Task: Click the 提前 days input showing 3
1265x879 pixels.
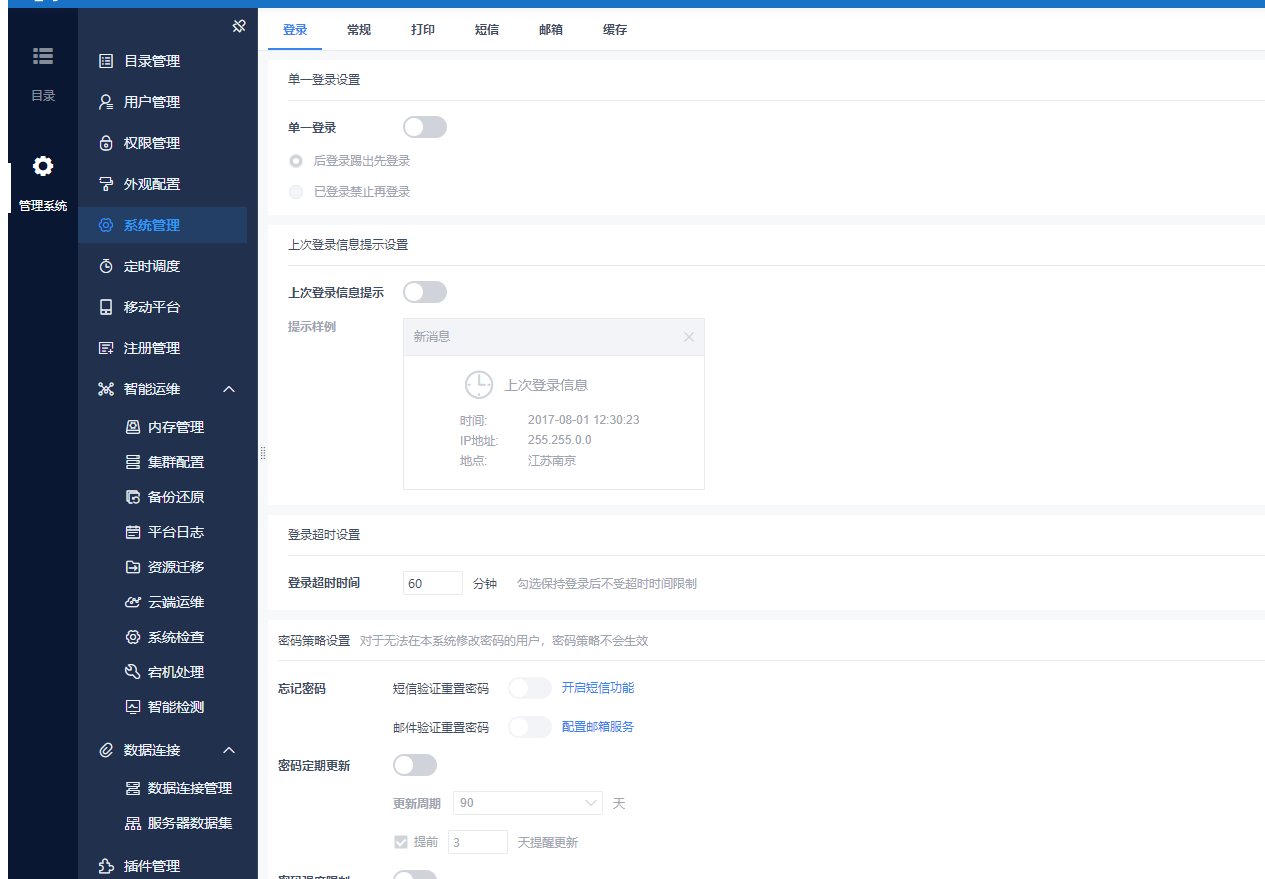Action: [478, 842]
